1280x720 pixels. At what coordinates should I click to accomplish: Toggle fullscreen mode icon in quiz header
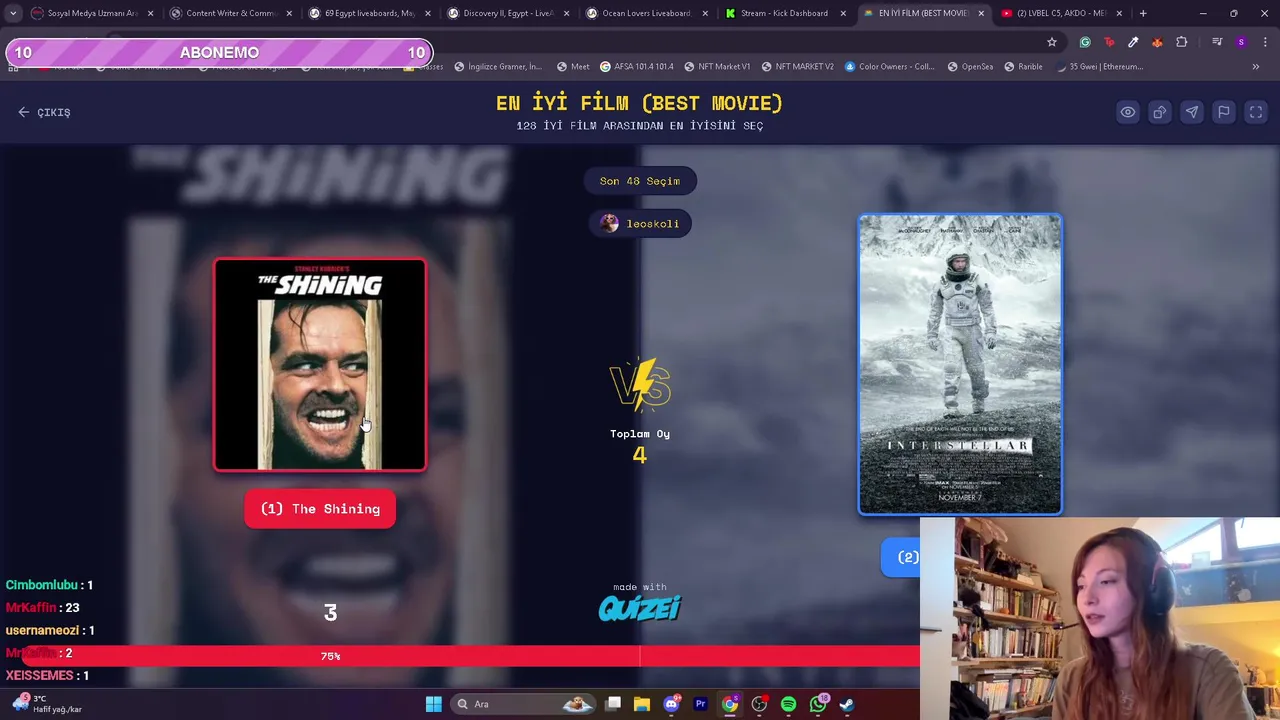[1255, 112]
